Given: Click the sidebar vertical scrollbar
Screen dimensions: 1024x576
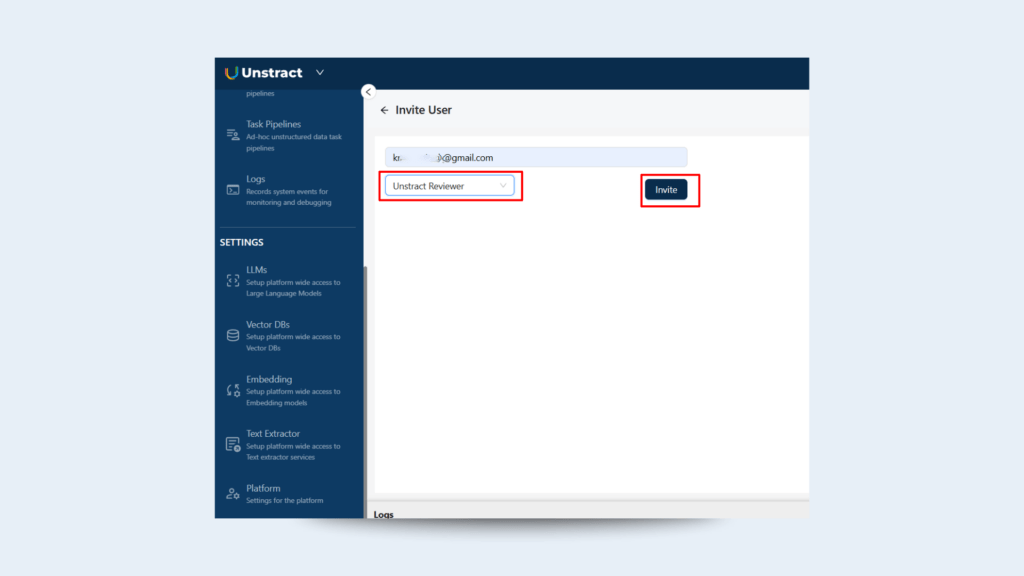Looking at the screenshot, I should click(x=365, y=390).
